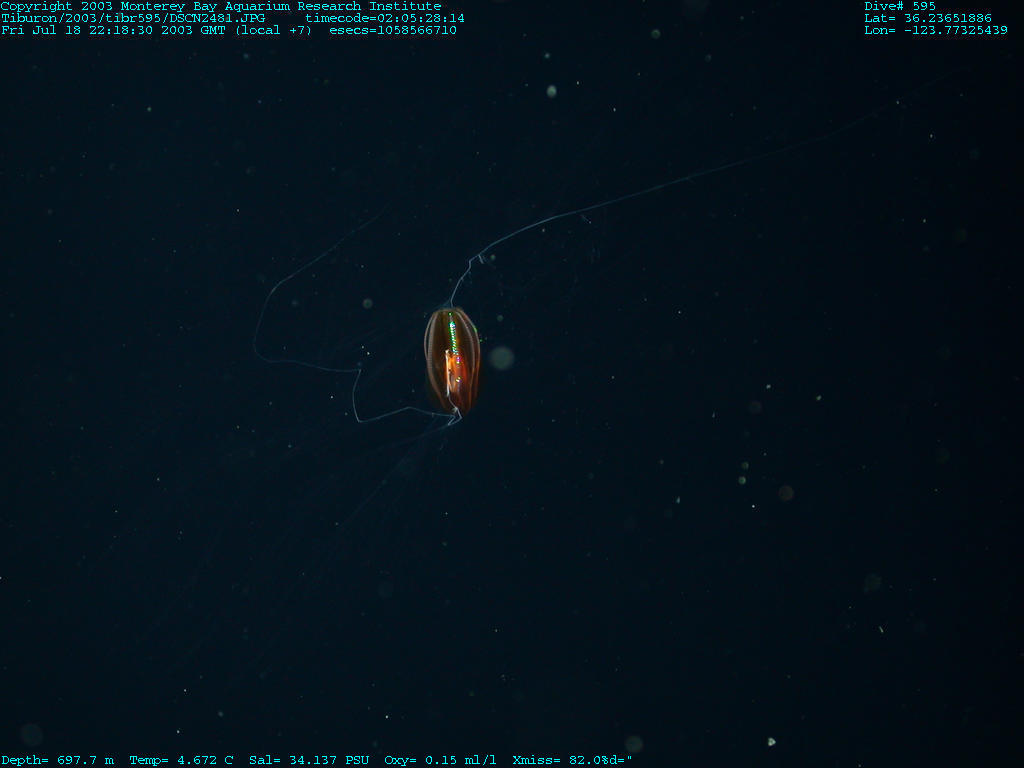This screenshot has width=1024, height=768.
Task: Click the (local +7) timezone text
Action: tap(273, 30)
